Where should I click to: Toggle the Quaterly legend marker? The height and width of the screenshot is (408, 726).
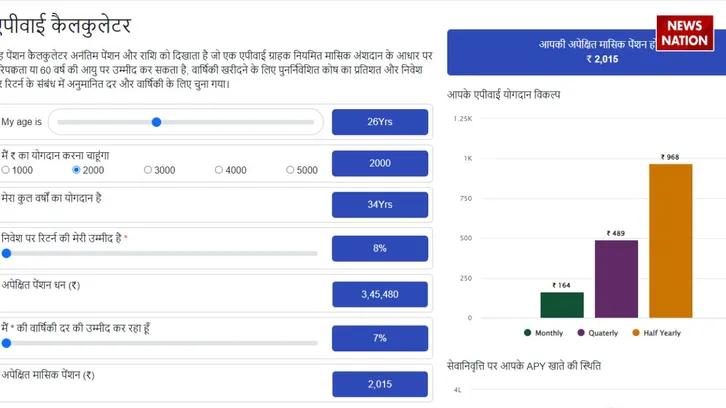(x=580, y=332)
